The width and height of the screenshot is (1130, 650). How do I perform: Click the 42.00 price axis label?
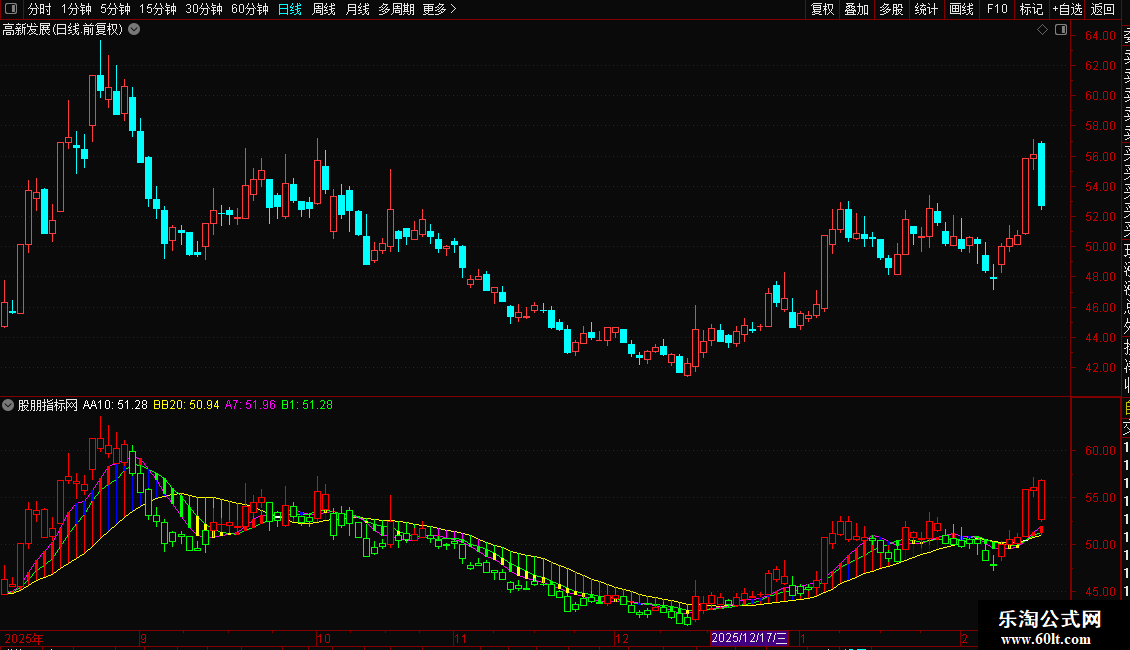point(1100,368)
